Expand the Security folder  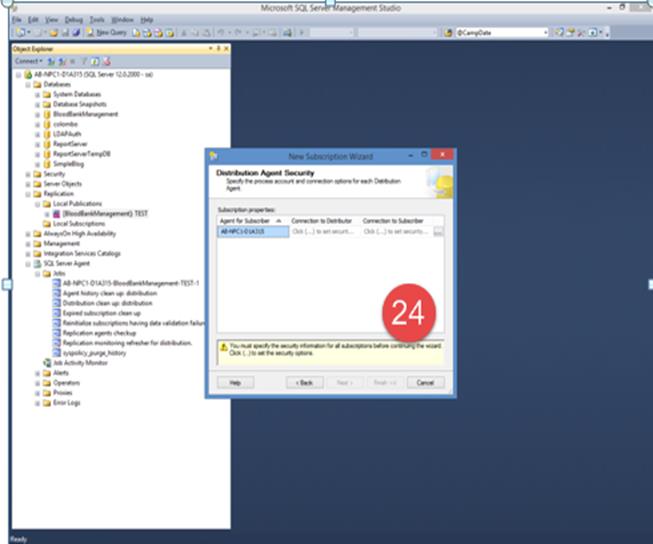[28, 174]
